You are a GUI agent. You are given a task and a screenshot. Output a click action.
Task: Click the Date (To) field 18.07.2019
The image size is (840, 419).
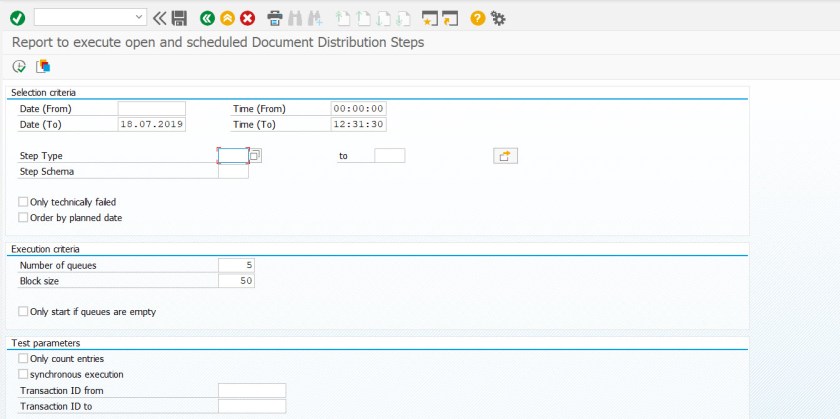(x=152, y=124)
